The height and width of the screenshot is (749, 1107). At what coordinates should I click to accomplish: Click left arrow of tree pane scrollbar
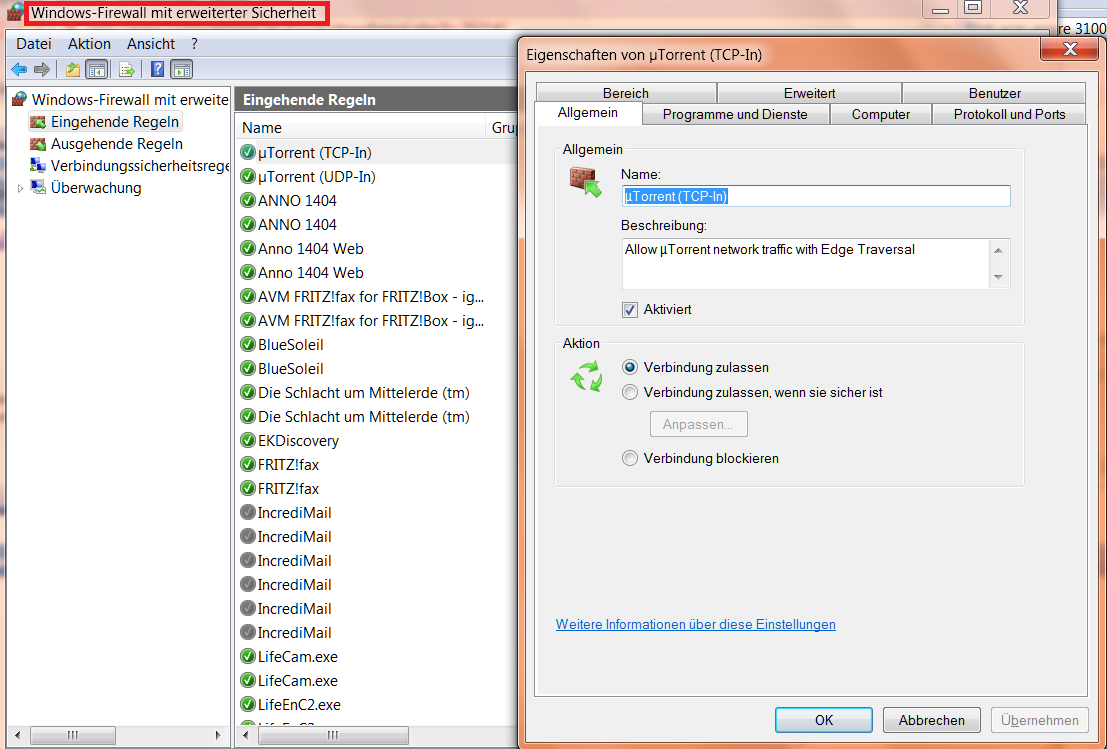pos(18,736)
